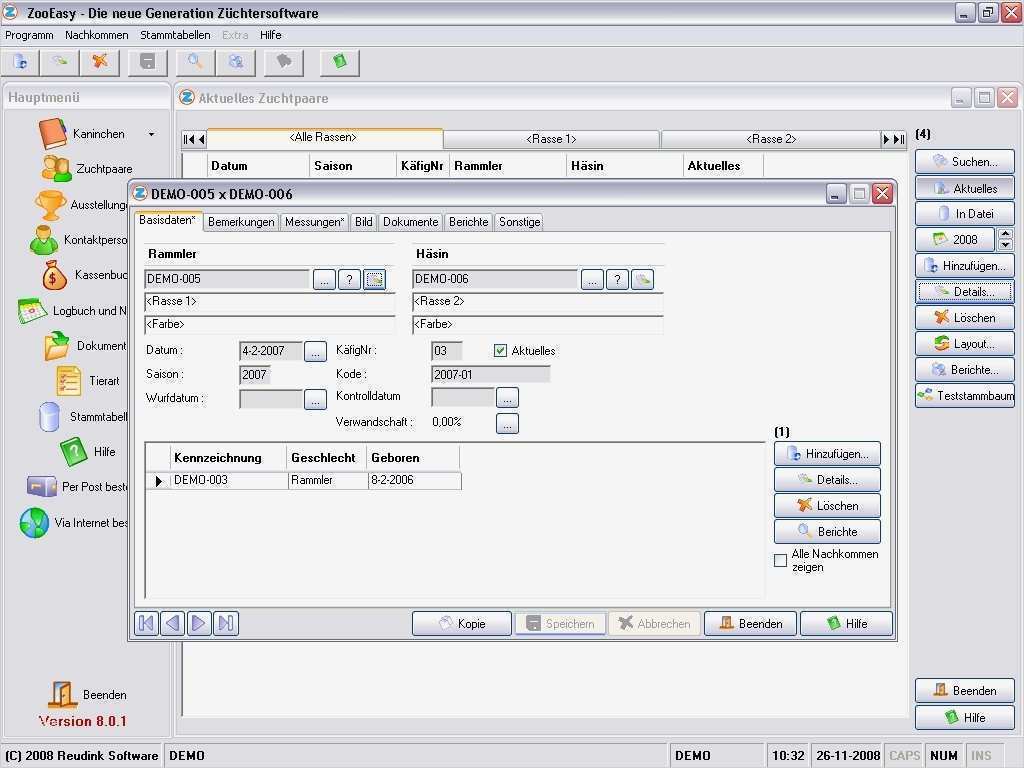Screen dimensions: 1024x768
Task: Click Hinzufügen button for offspring list
Action: click(x=827, y=454)
